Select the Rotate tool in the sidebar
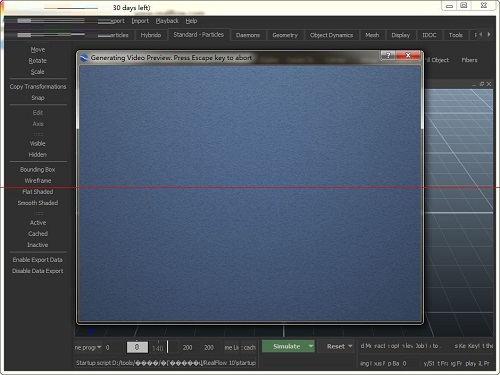This screenshot has height=375, width=500. (38, 61)
